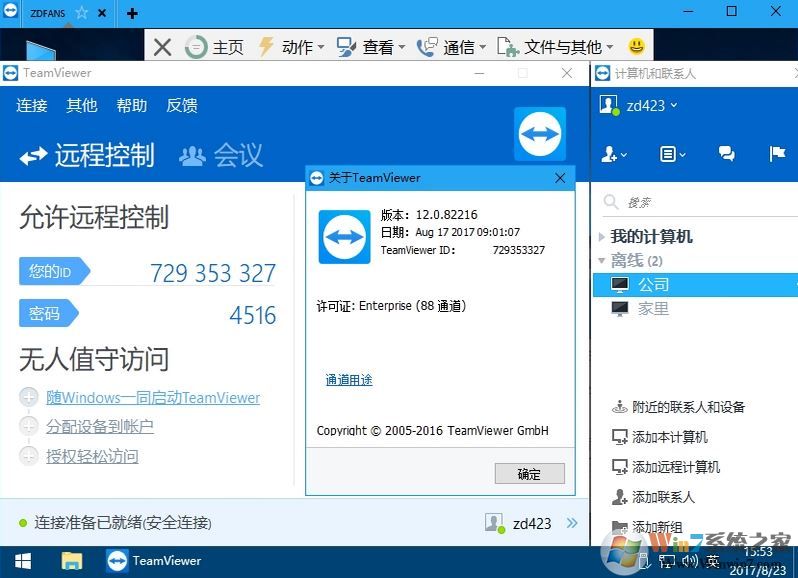Collapse the 离线 (2) group
798x578 pixels.
[x=602, y=261]
